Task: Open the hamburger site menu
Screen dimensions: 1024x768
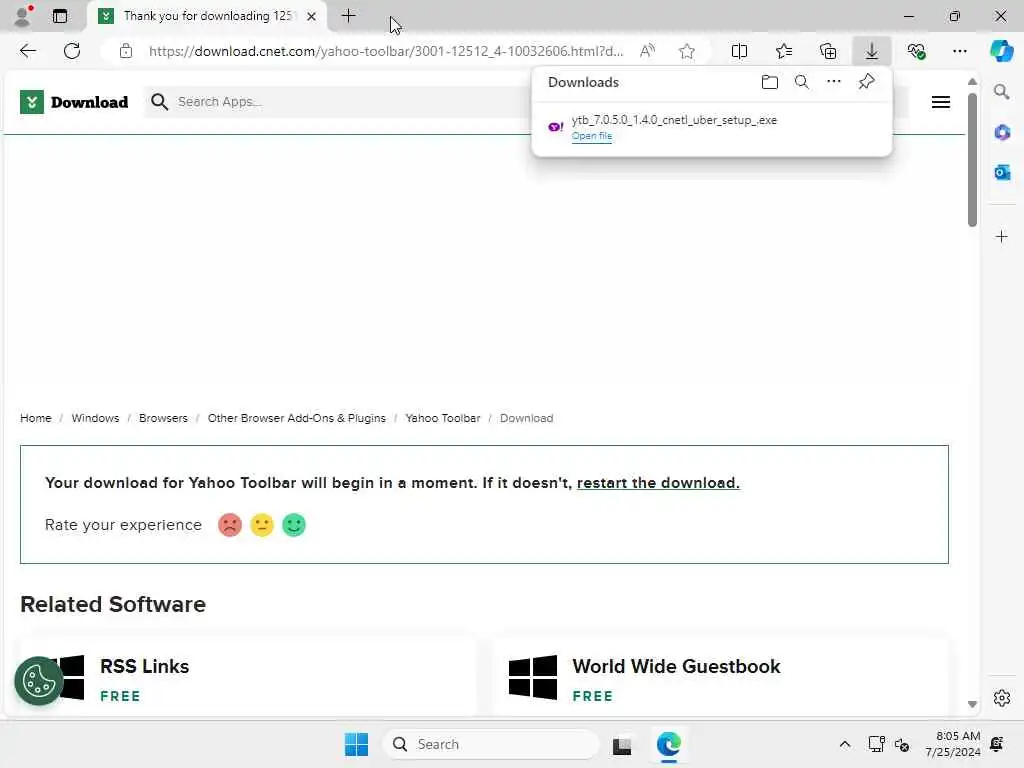Action: click(x=940, y=102)
